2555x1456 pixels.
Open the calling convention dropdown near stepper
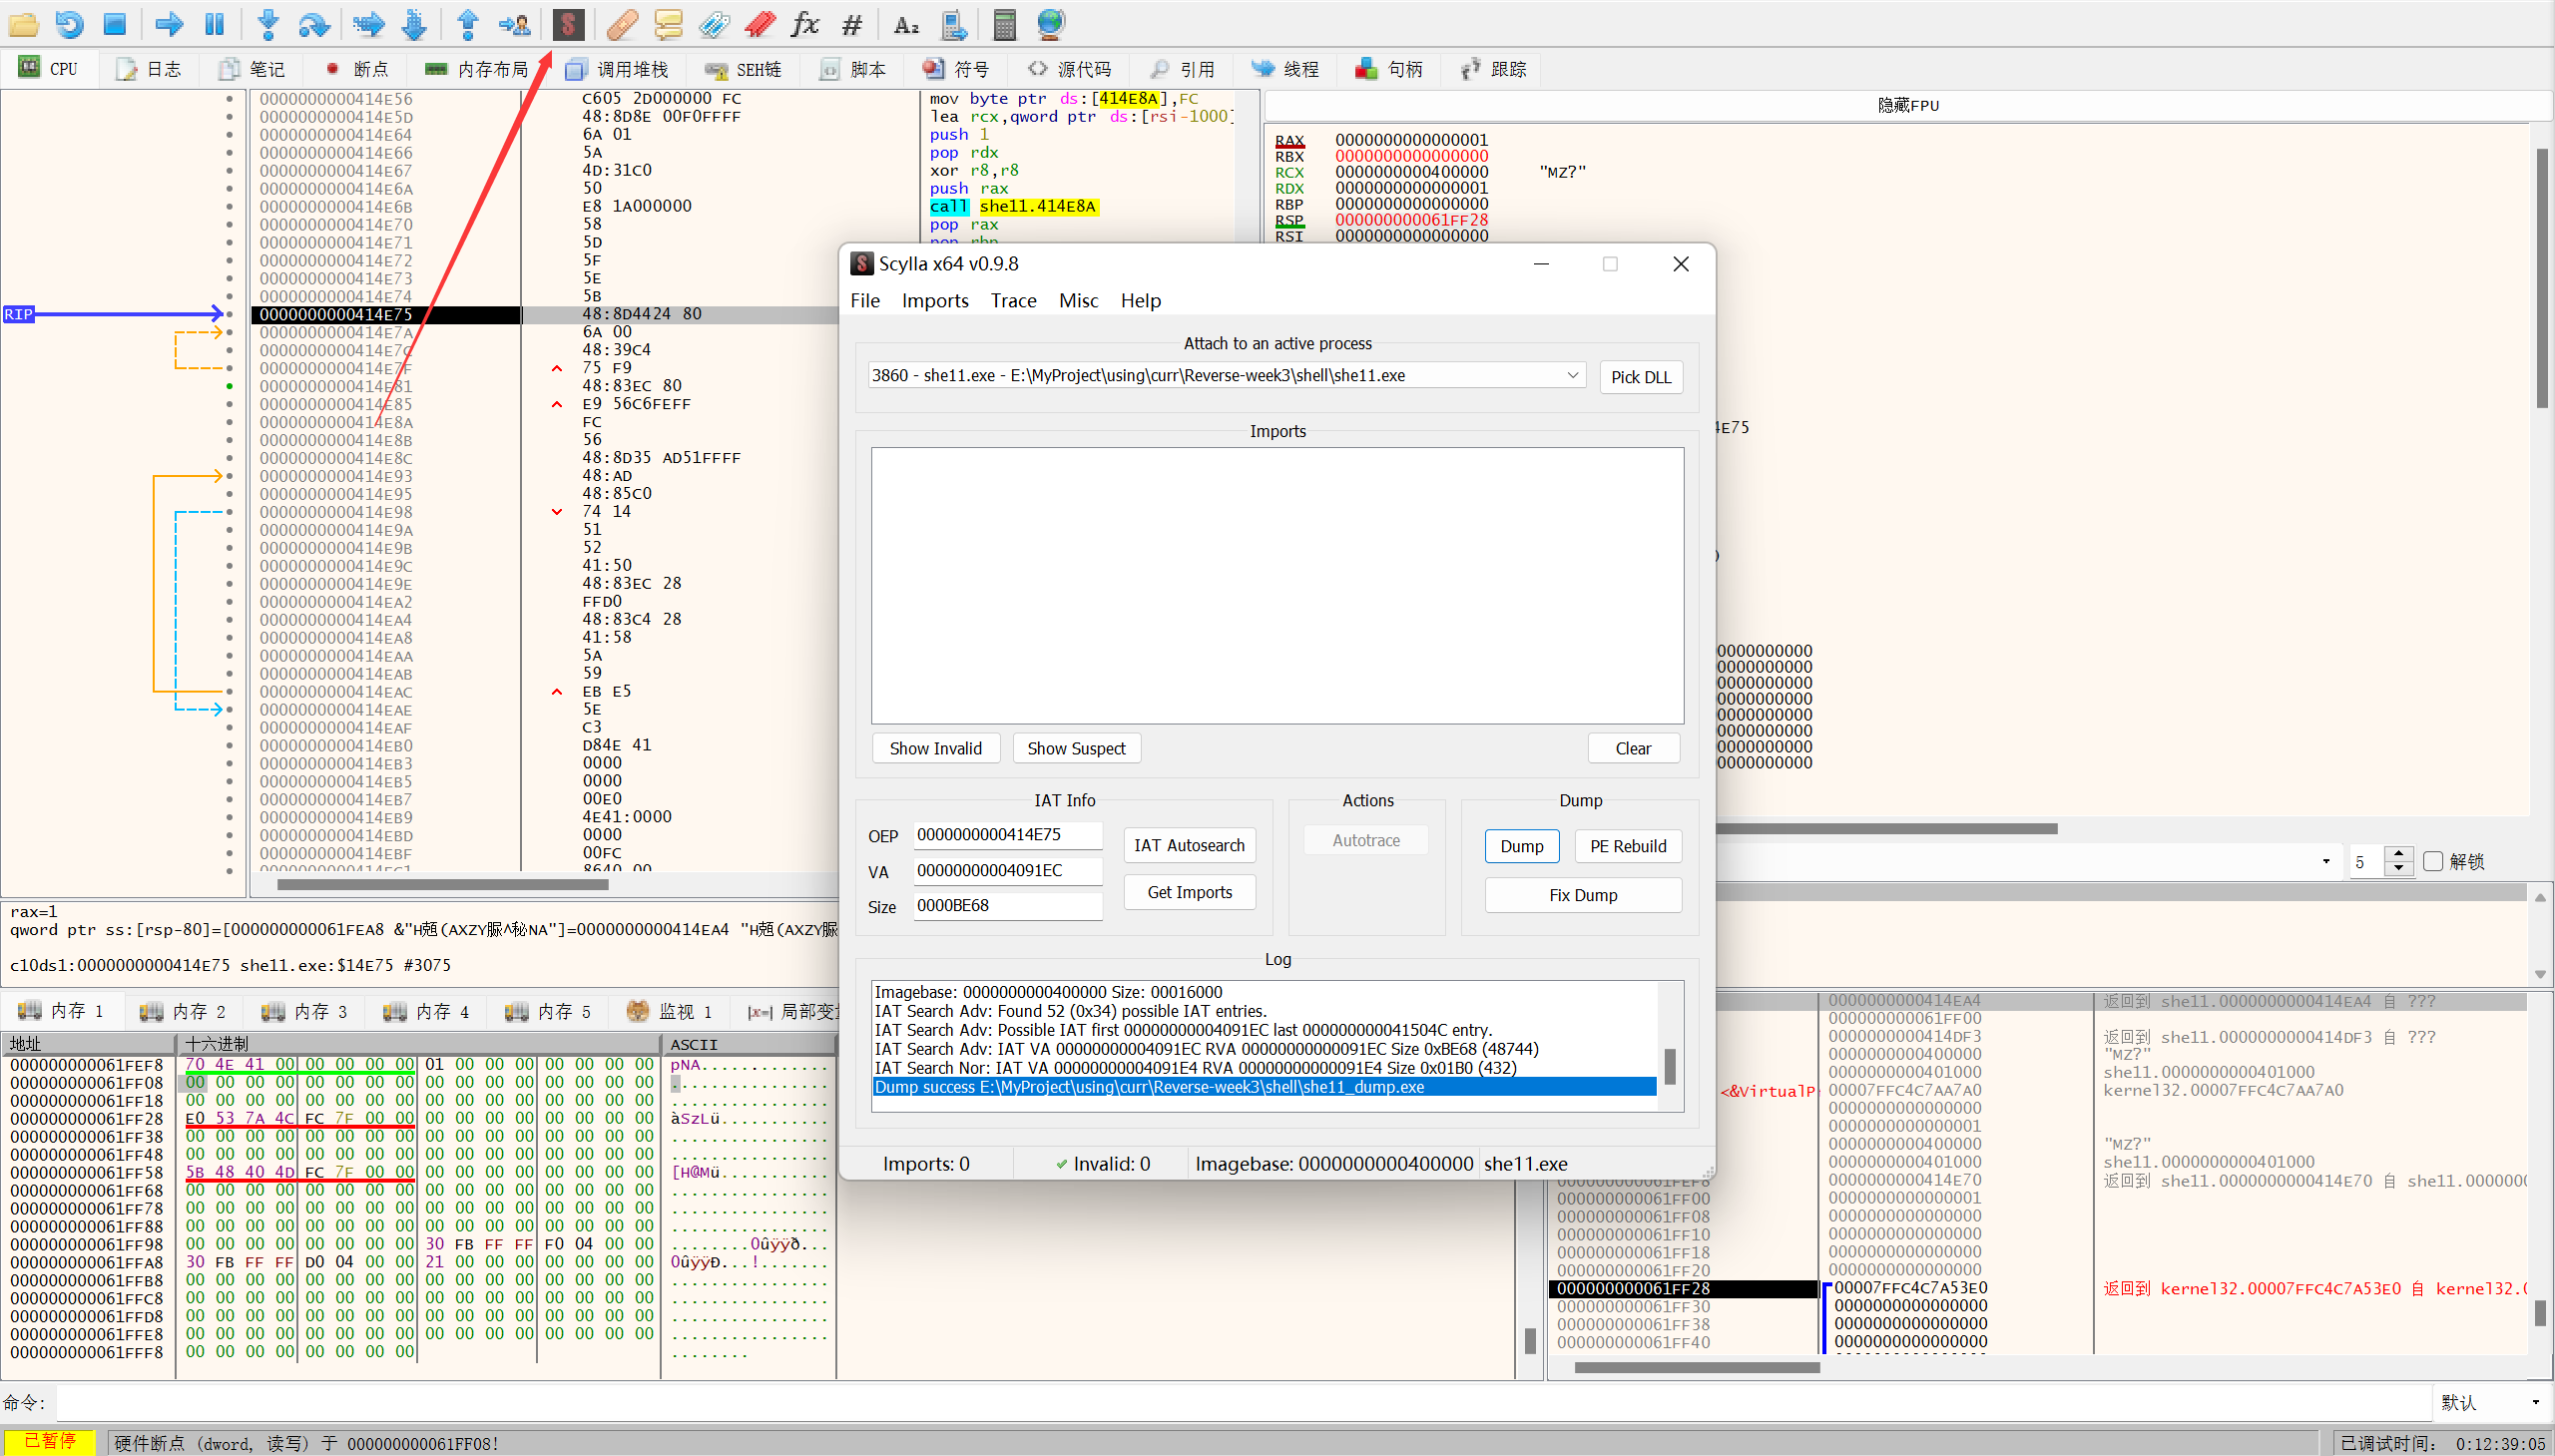coord(2324,861)
